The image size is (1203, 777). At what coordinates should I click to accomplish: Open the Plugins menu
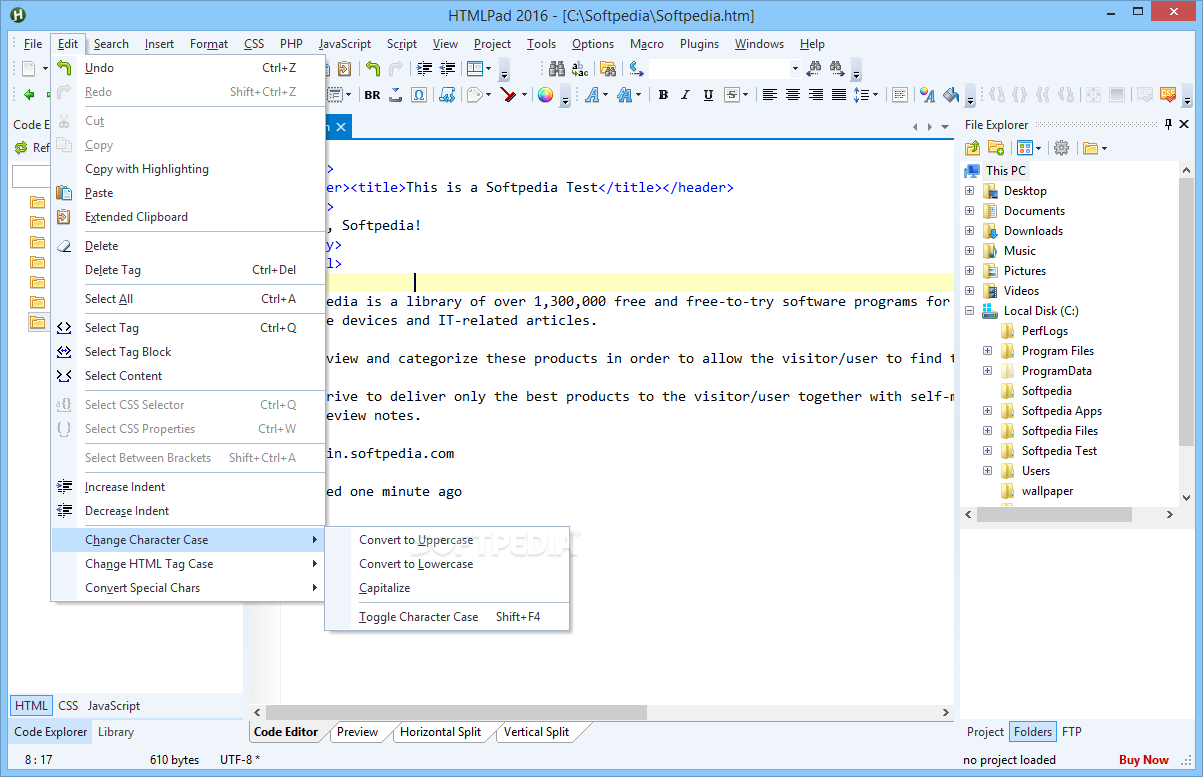click(699, 44)
